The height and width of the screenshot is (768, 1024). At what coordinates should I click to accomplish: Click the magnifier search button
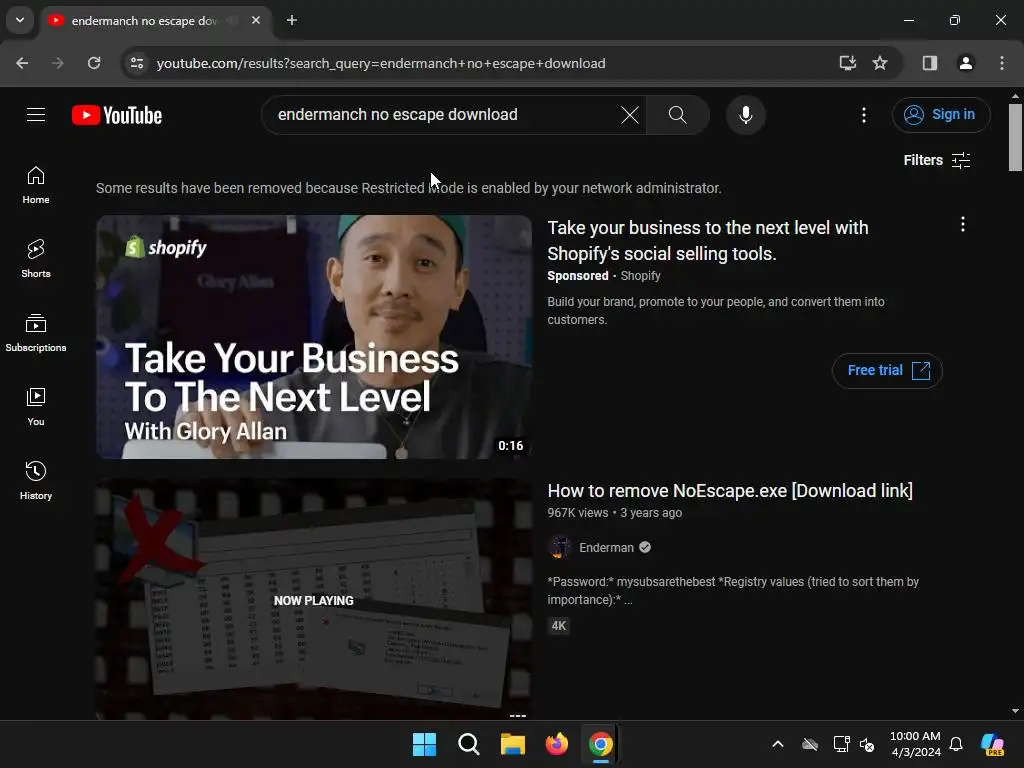pyautogui.click(x=677, y=115)
